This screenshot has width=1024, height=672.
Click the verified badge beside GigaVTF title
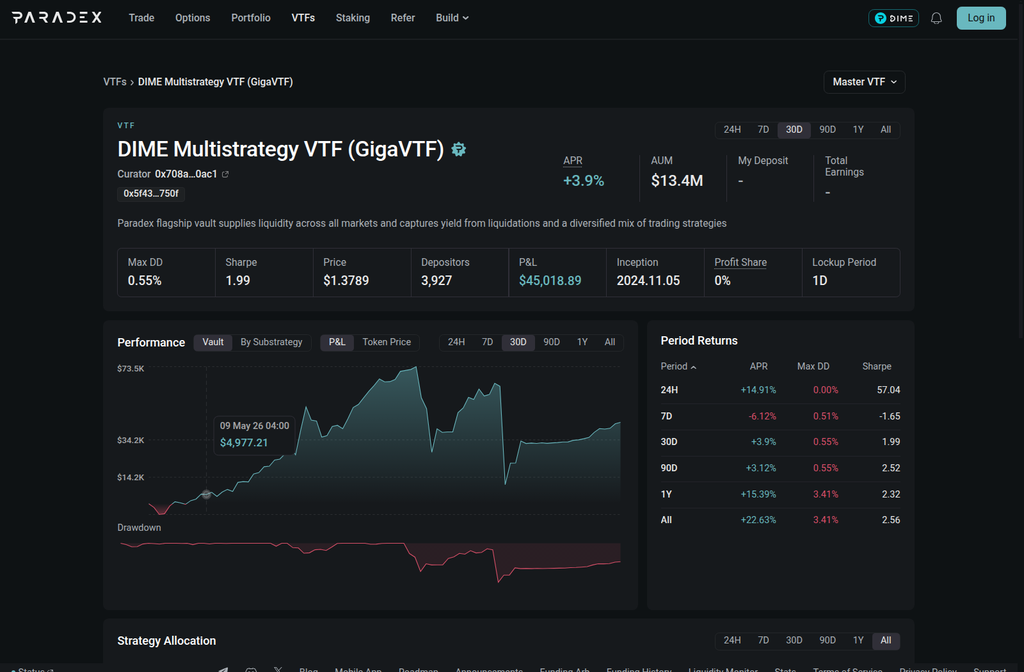(x=458, y=150)
